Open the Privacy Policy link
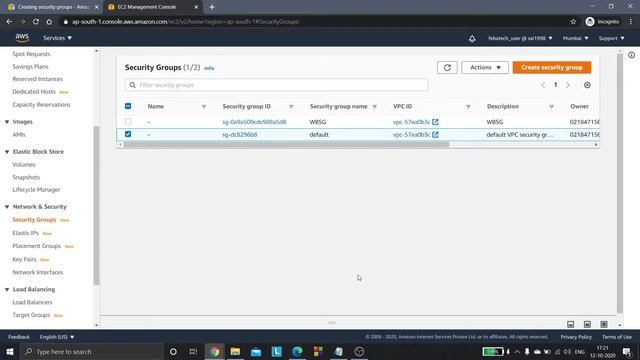Screen dimensions: 640x360 coord(576,337)
